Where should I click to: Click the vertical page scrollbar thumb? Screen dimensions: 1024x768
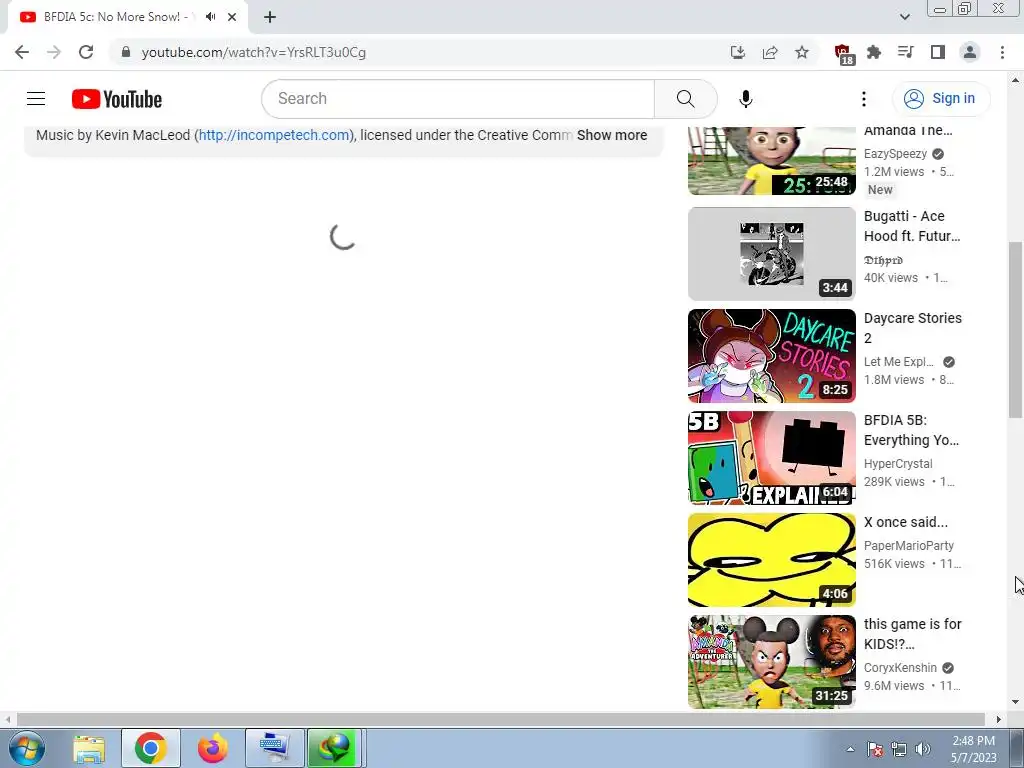1015,330
